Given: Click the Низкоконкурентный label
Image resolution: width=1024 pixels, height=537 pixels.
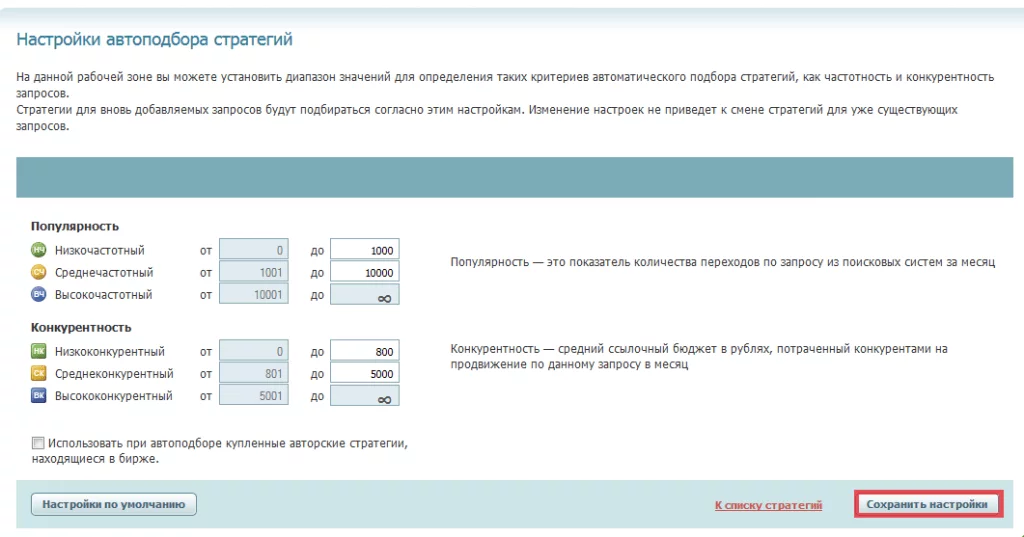Looking at the screenshot, I should click(110, 351).
